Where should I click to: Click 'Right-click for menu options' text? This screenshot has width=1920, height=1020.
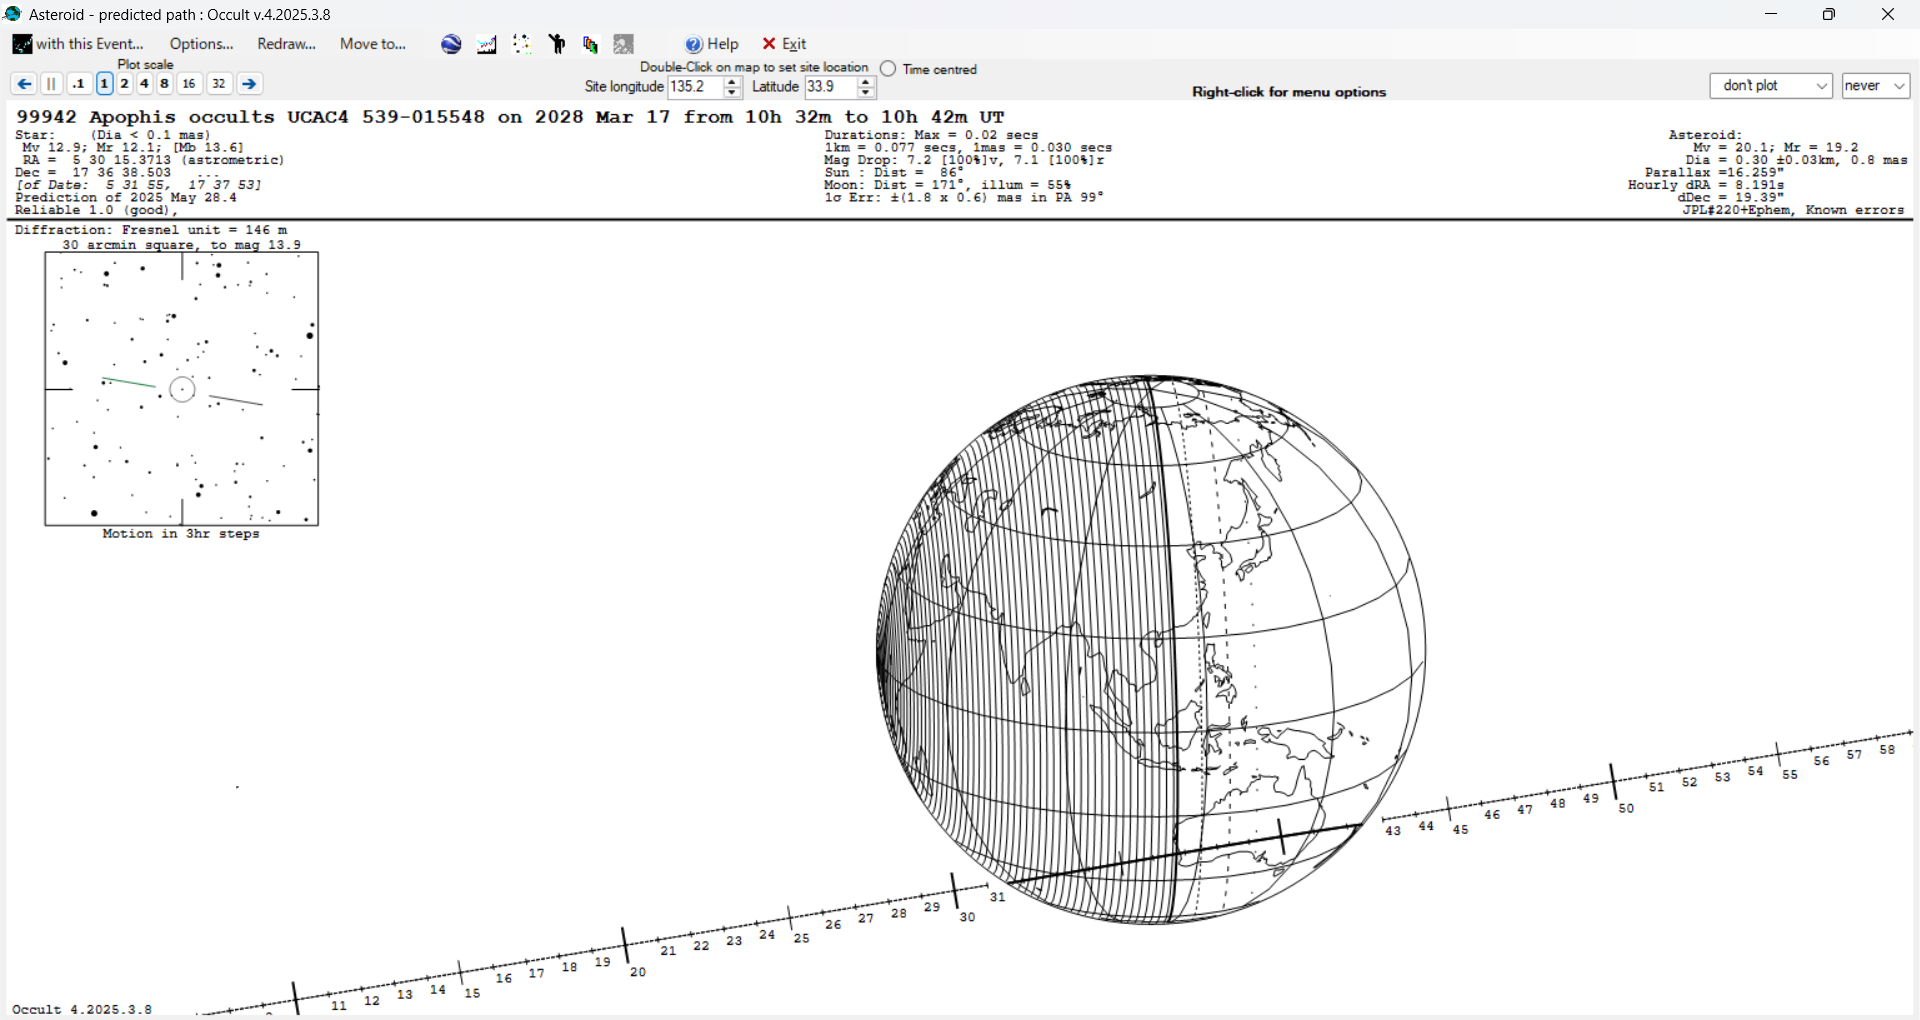[x=1289, y=92]
